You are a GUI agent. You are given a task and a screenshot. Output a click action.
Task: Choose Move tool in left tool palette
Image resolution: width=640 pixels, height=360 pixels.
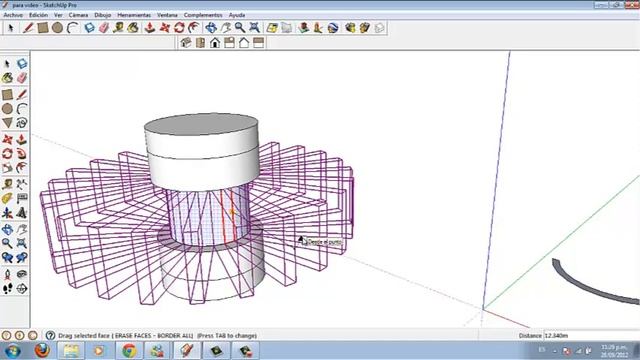point(7,140)
